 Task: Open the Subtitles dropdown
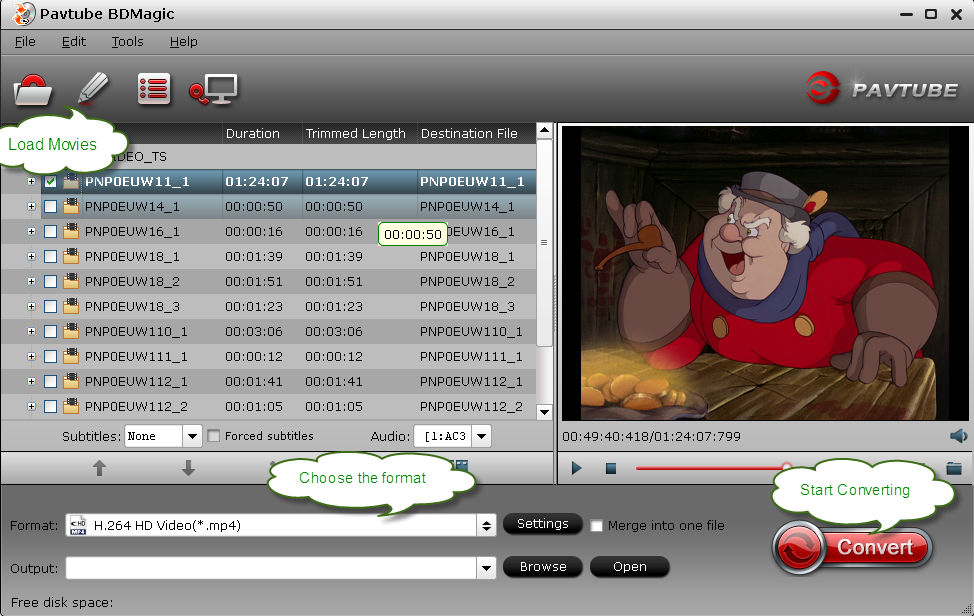tap(192, 436)
